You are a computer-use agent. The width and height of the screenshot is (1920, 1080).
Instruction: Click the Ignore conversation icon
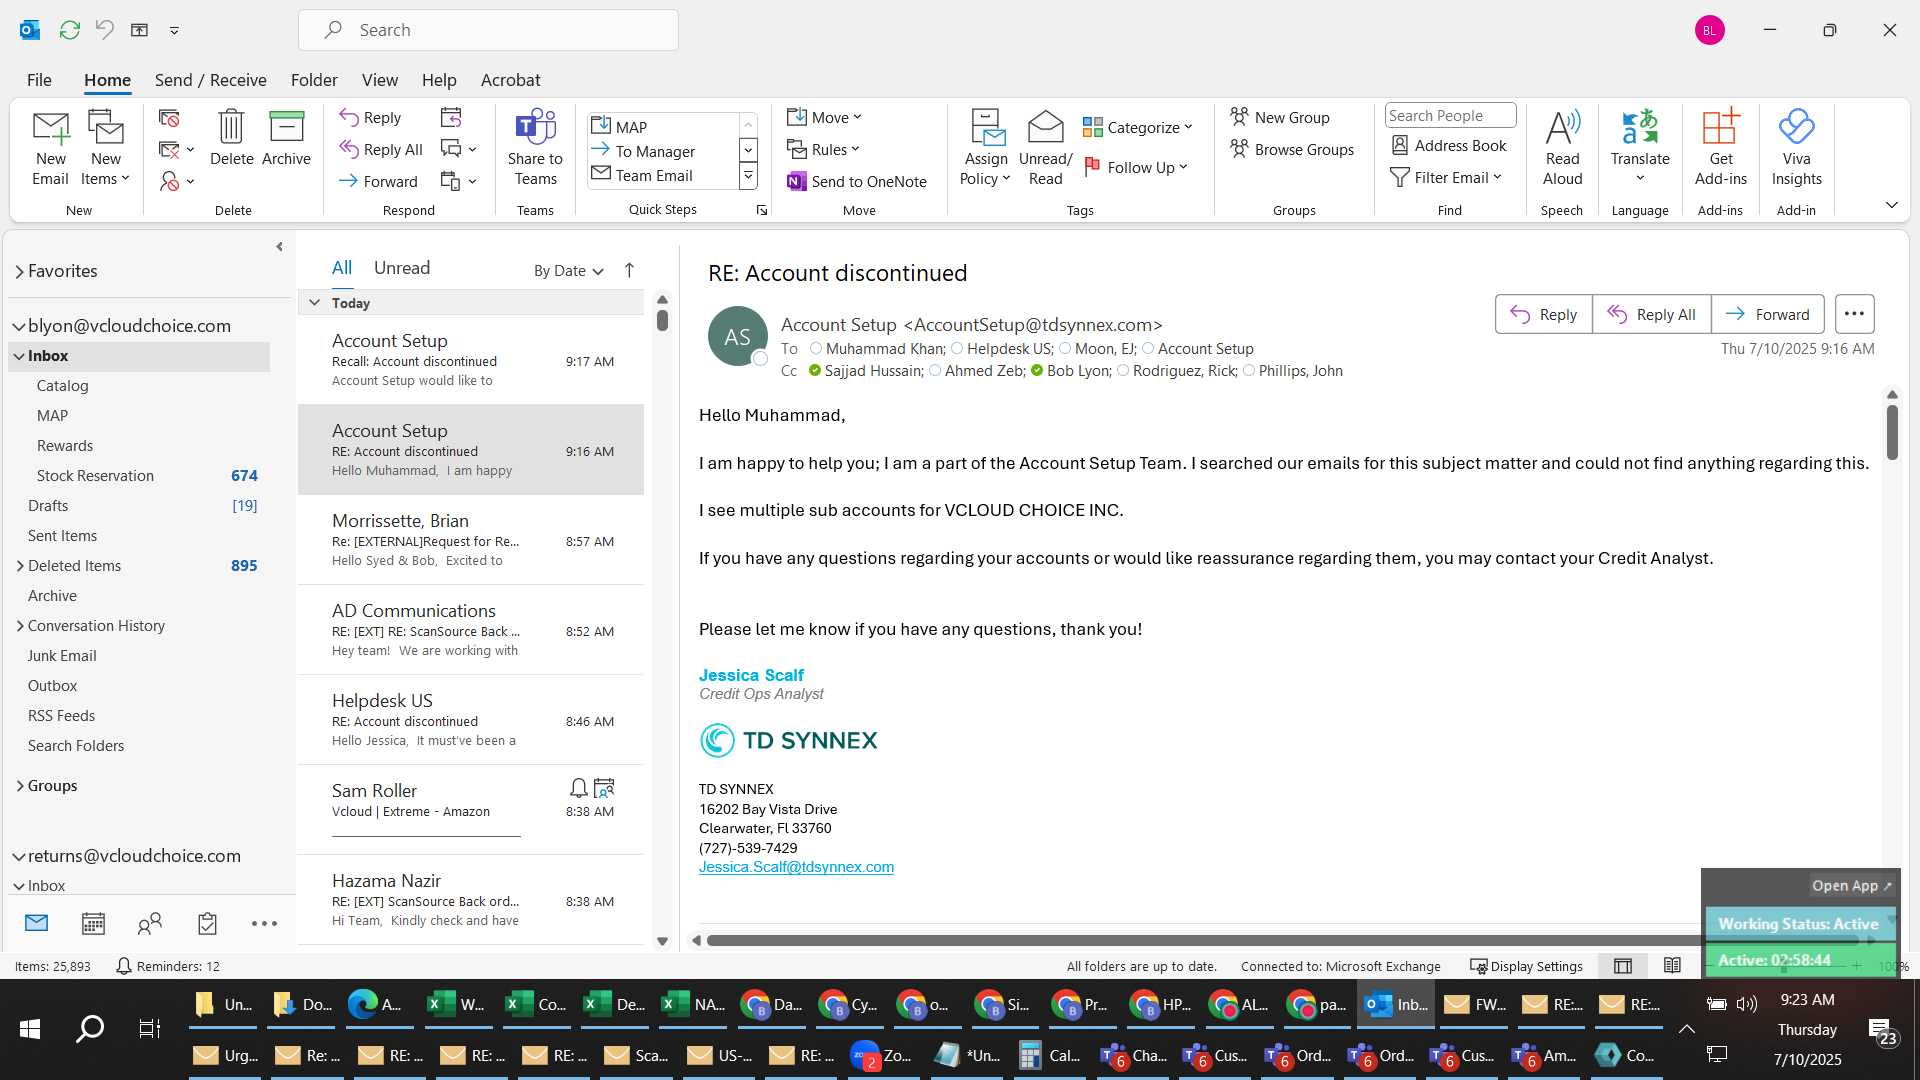click(169, 118)
